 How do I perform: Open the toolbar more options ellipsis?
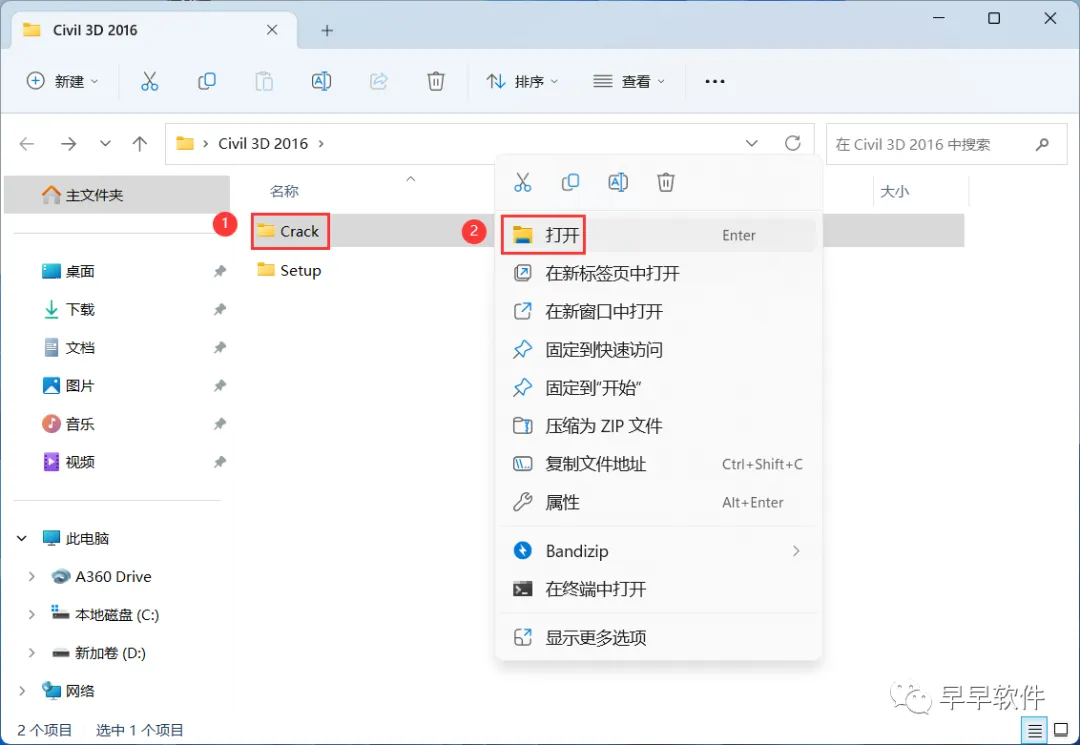pos(715,81)
